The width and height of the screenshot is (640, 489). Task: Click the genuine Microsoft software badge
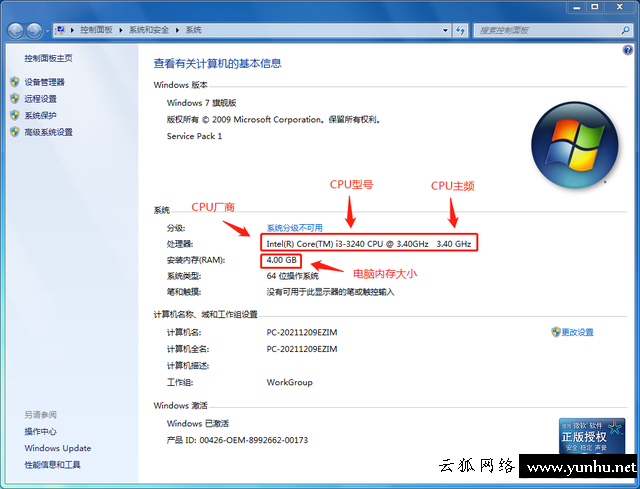592,436
